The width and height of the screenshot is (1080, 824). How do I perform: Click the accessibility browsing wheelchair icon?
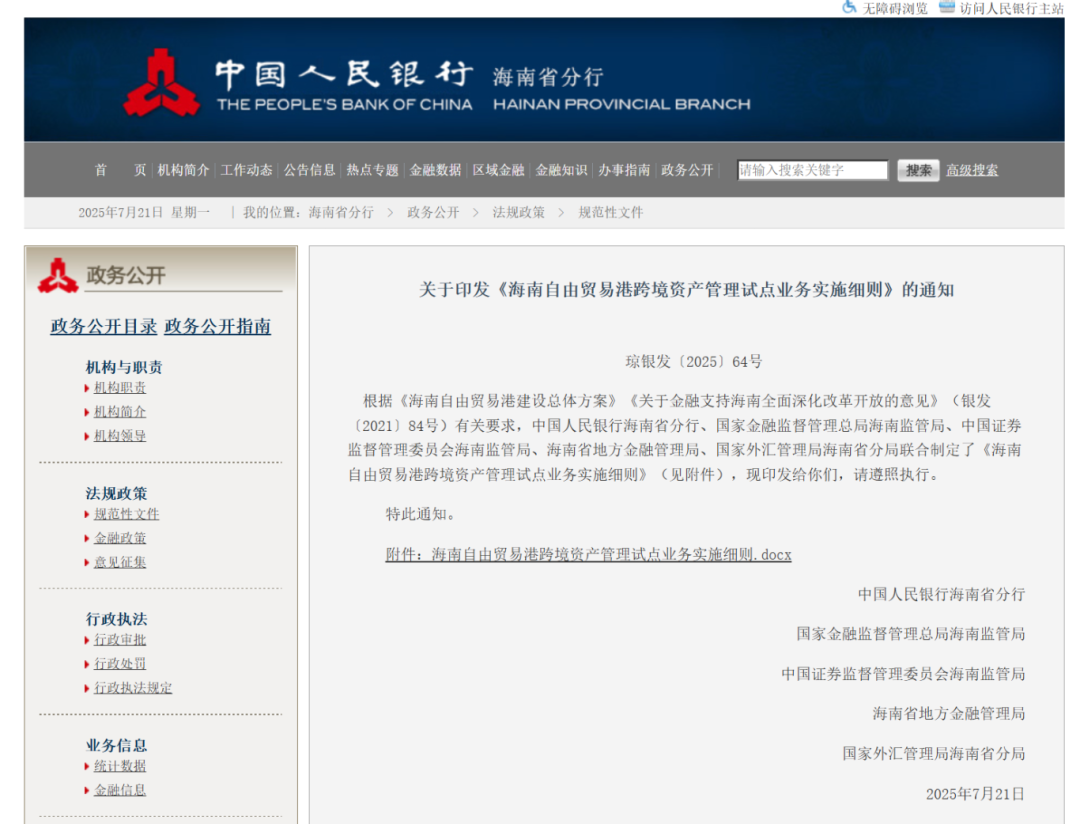coord(849,7)
